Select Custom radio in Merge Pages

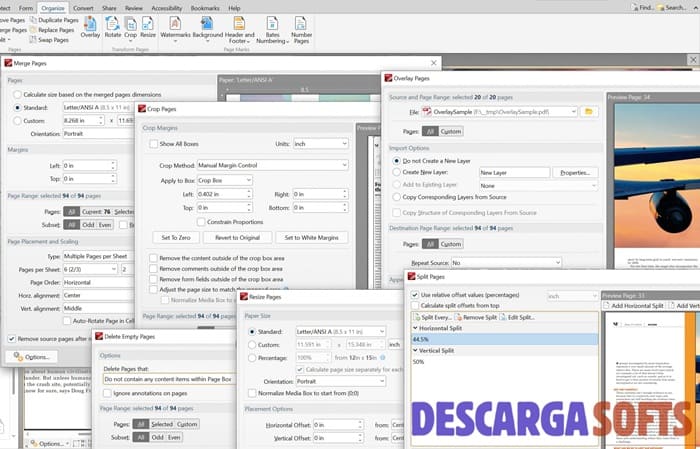[17, 121]
